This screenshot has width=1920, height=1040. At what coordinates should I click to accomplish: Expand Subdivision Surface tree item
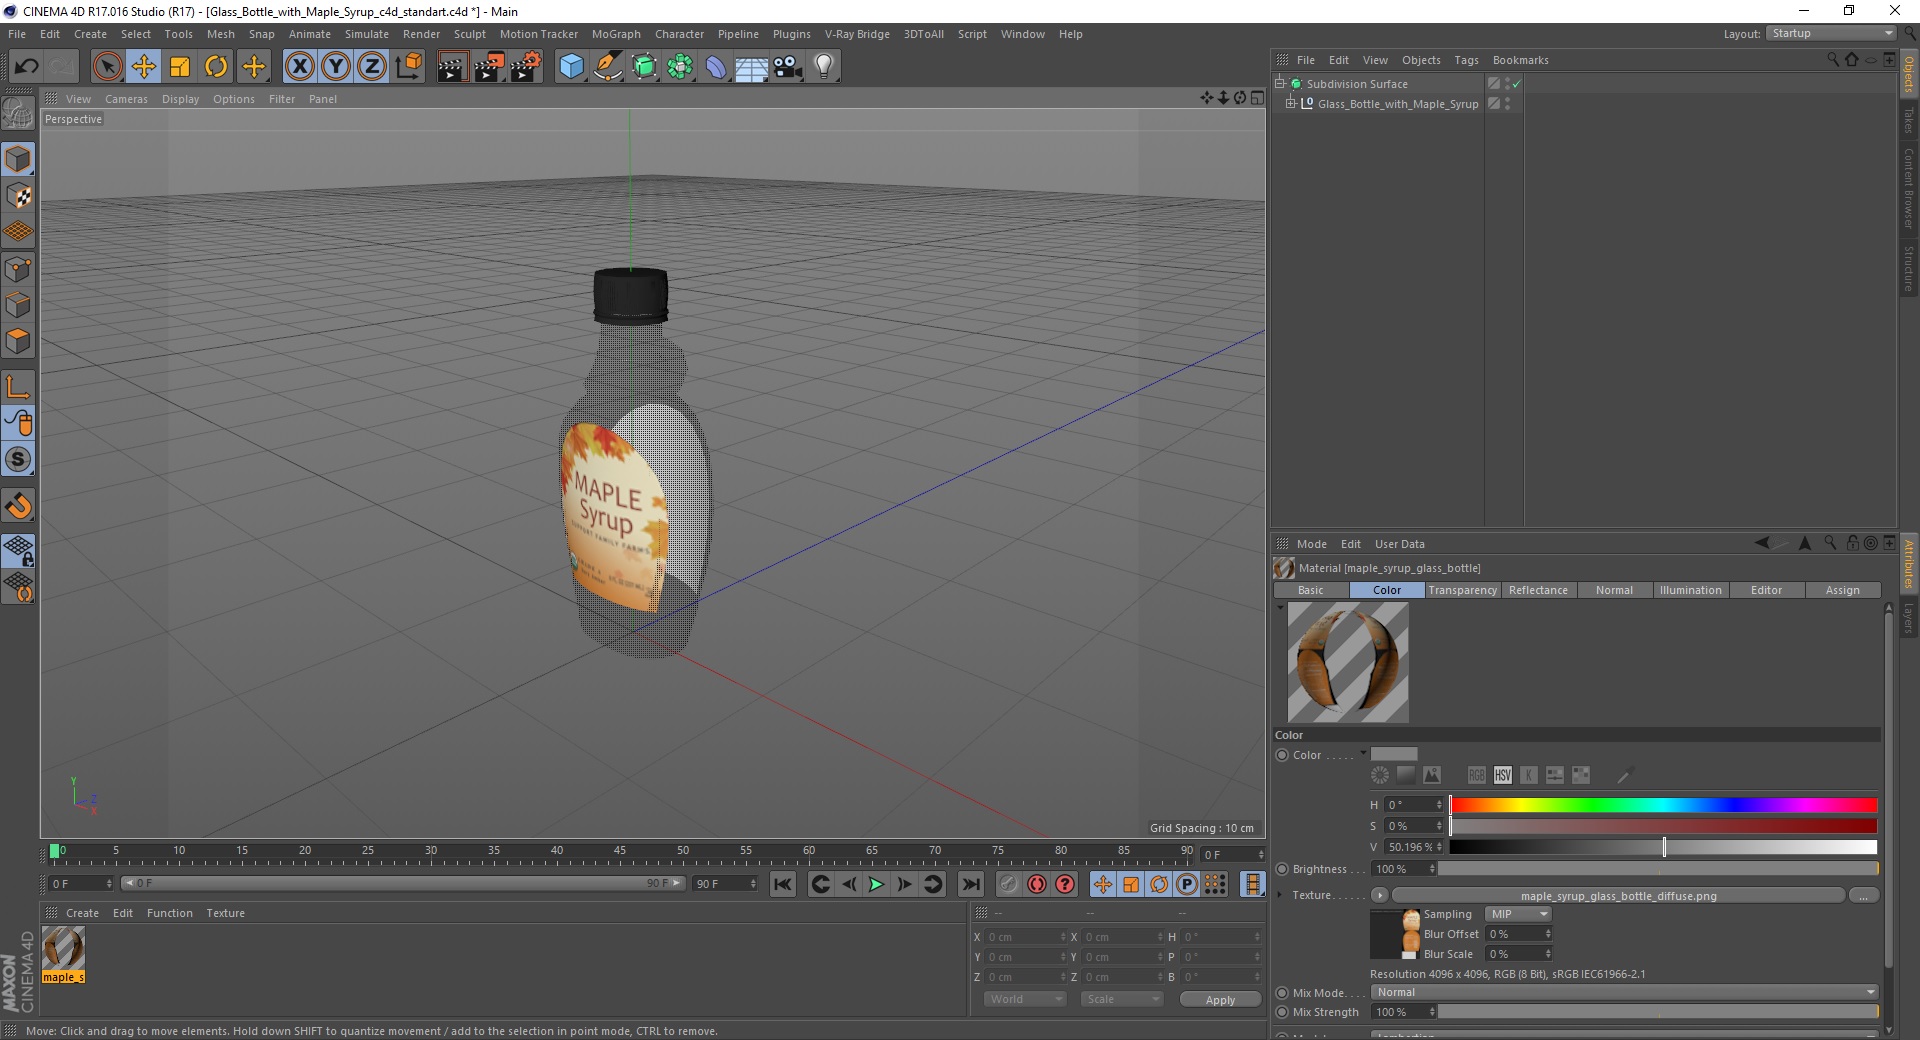1280,84
